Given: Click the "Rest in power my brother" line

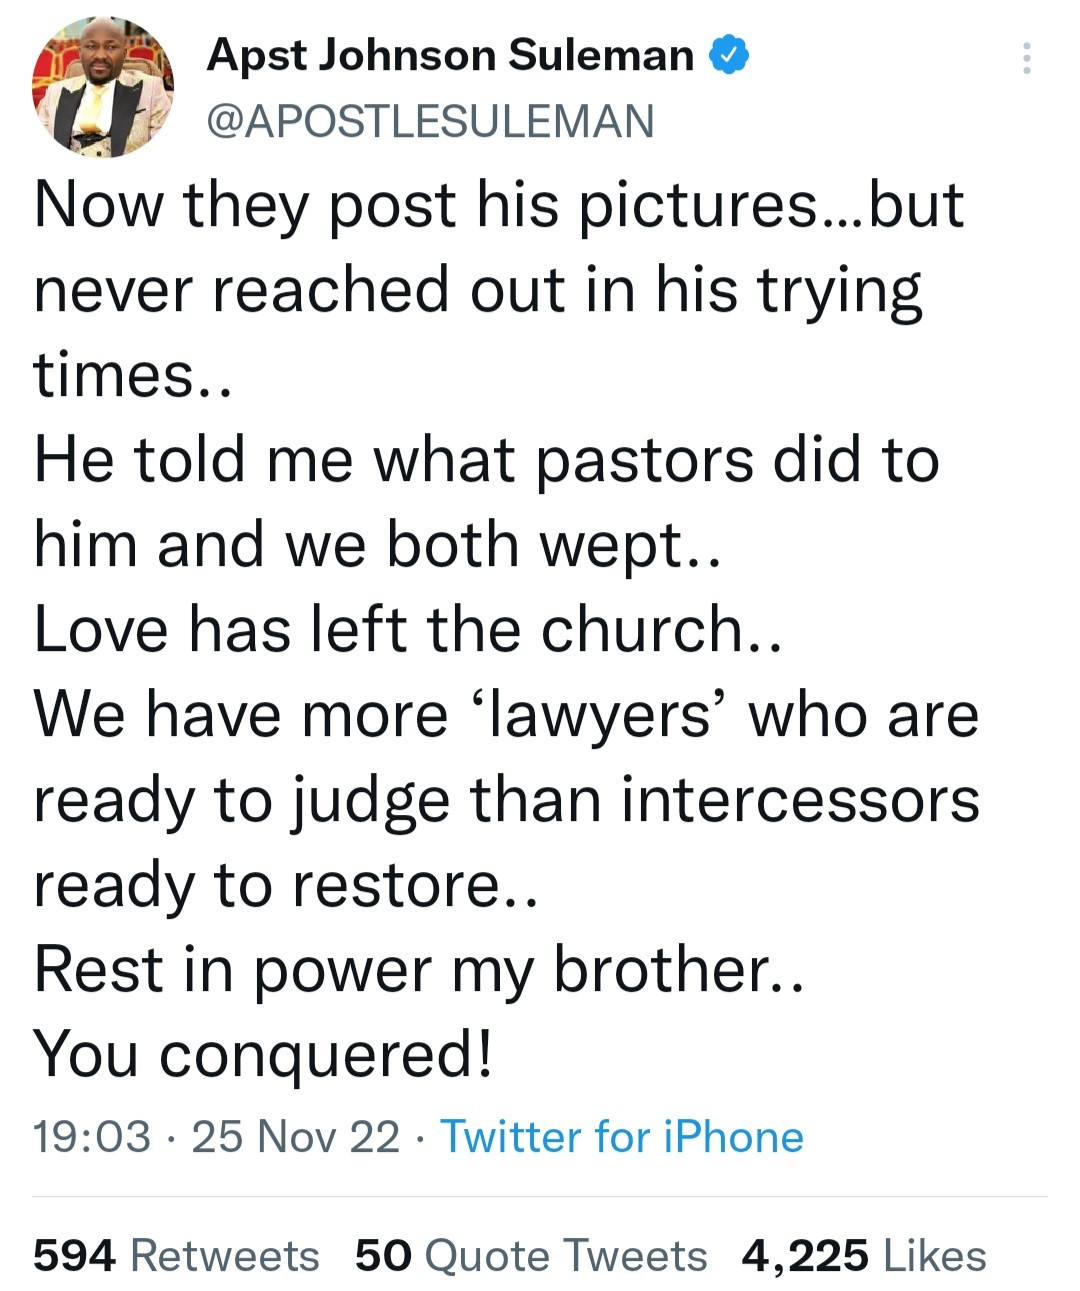Looking at the screenshot, I should (418, 970).
